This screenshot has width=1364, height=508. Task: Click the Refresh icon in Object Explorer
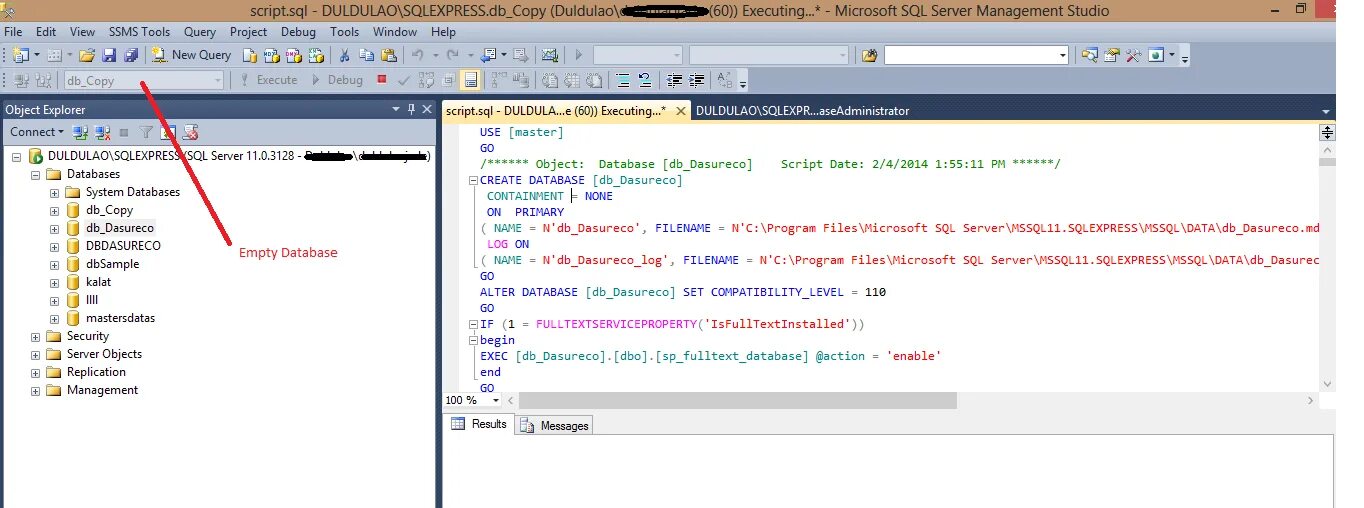168,132
